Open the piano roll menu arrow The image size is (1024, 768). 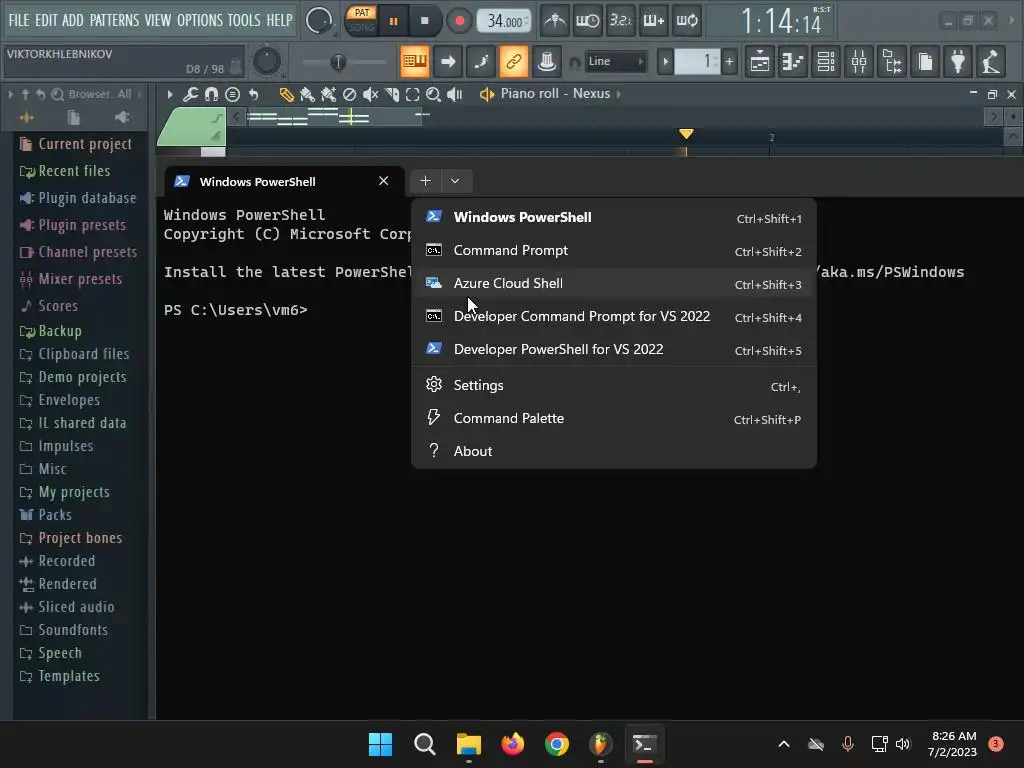(x=170, y=95)
